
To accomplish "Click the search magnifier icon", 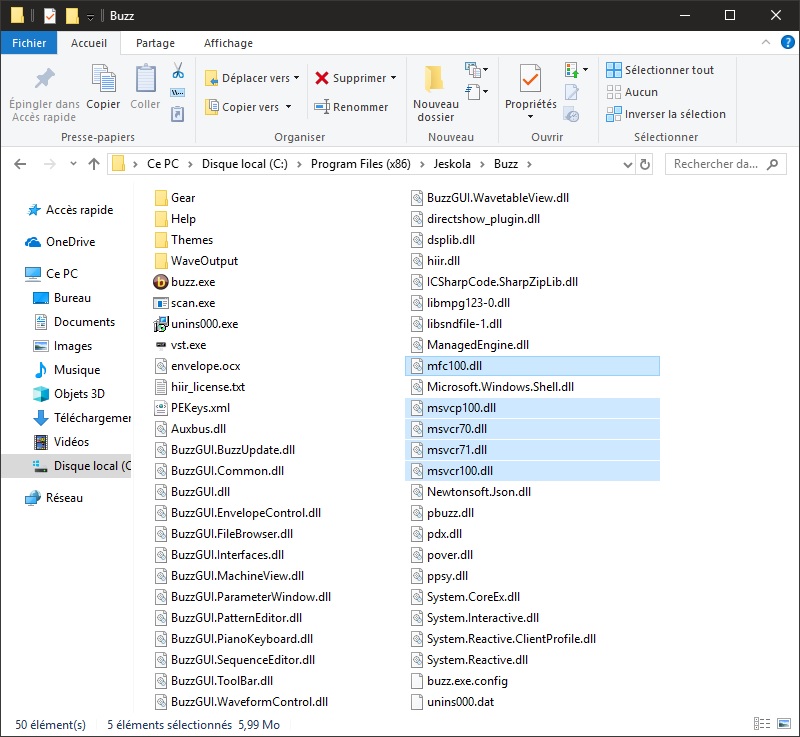I will tap(772, 164).
